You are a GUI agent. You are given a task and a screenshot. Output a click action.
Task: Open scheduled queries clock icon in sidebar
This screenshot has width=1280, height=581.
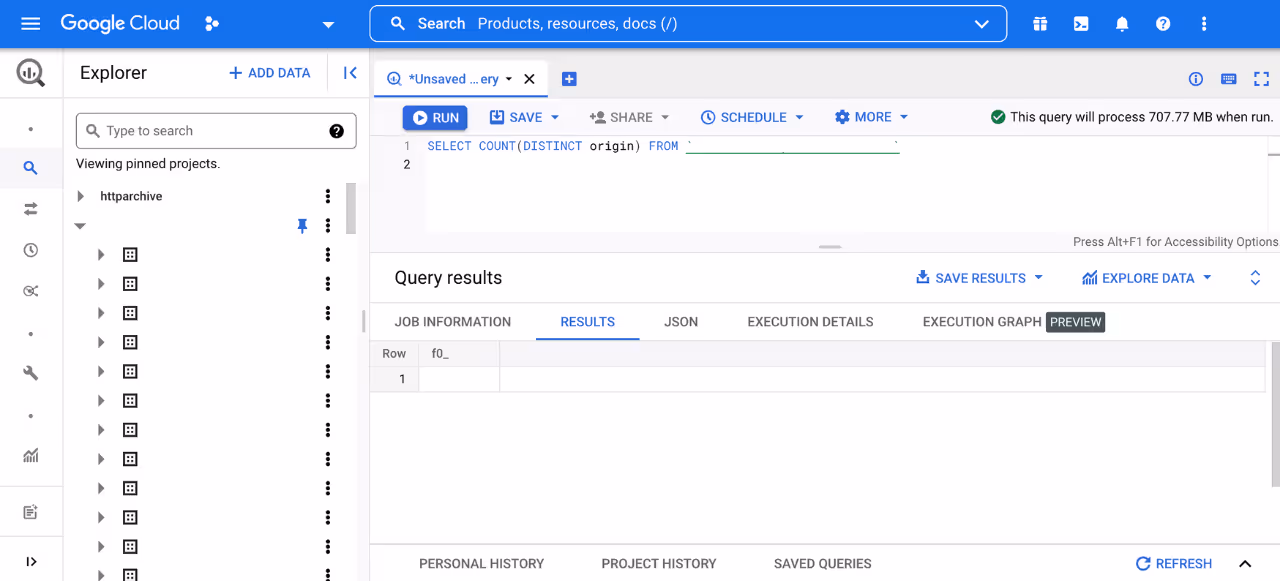click(30, 250)
